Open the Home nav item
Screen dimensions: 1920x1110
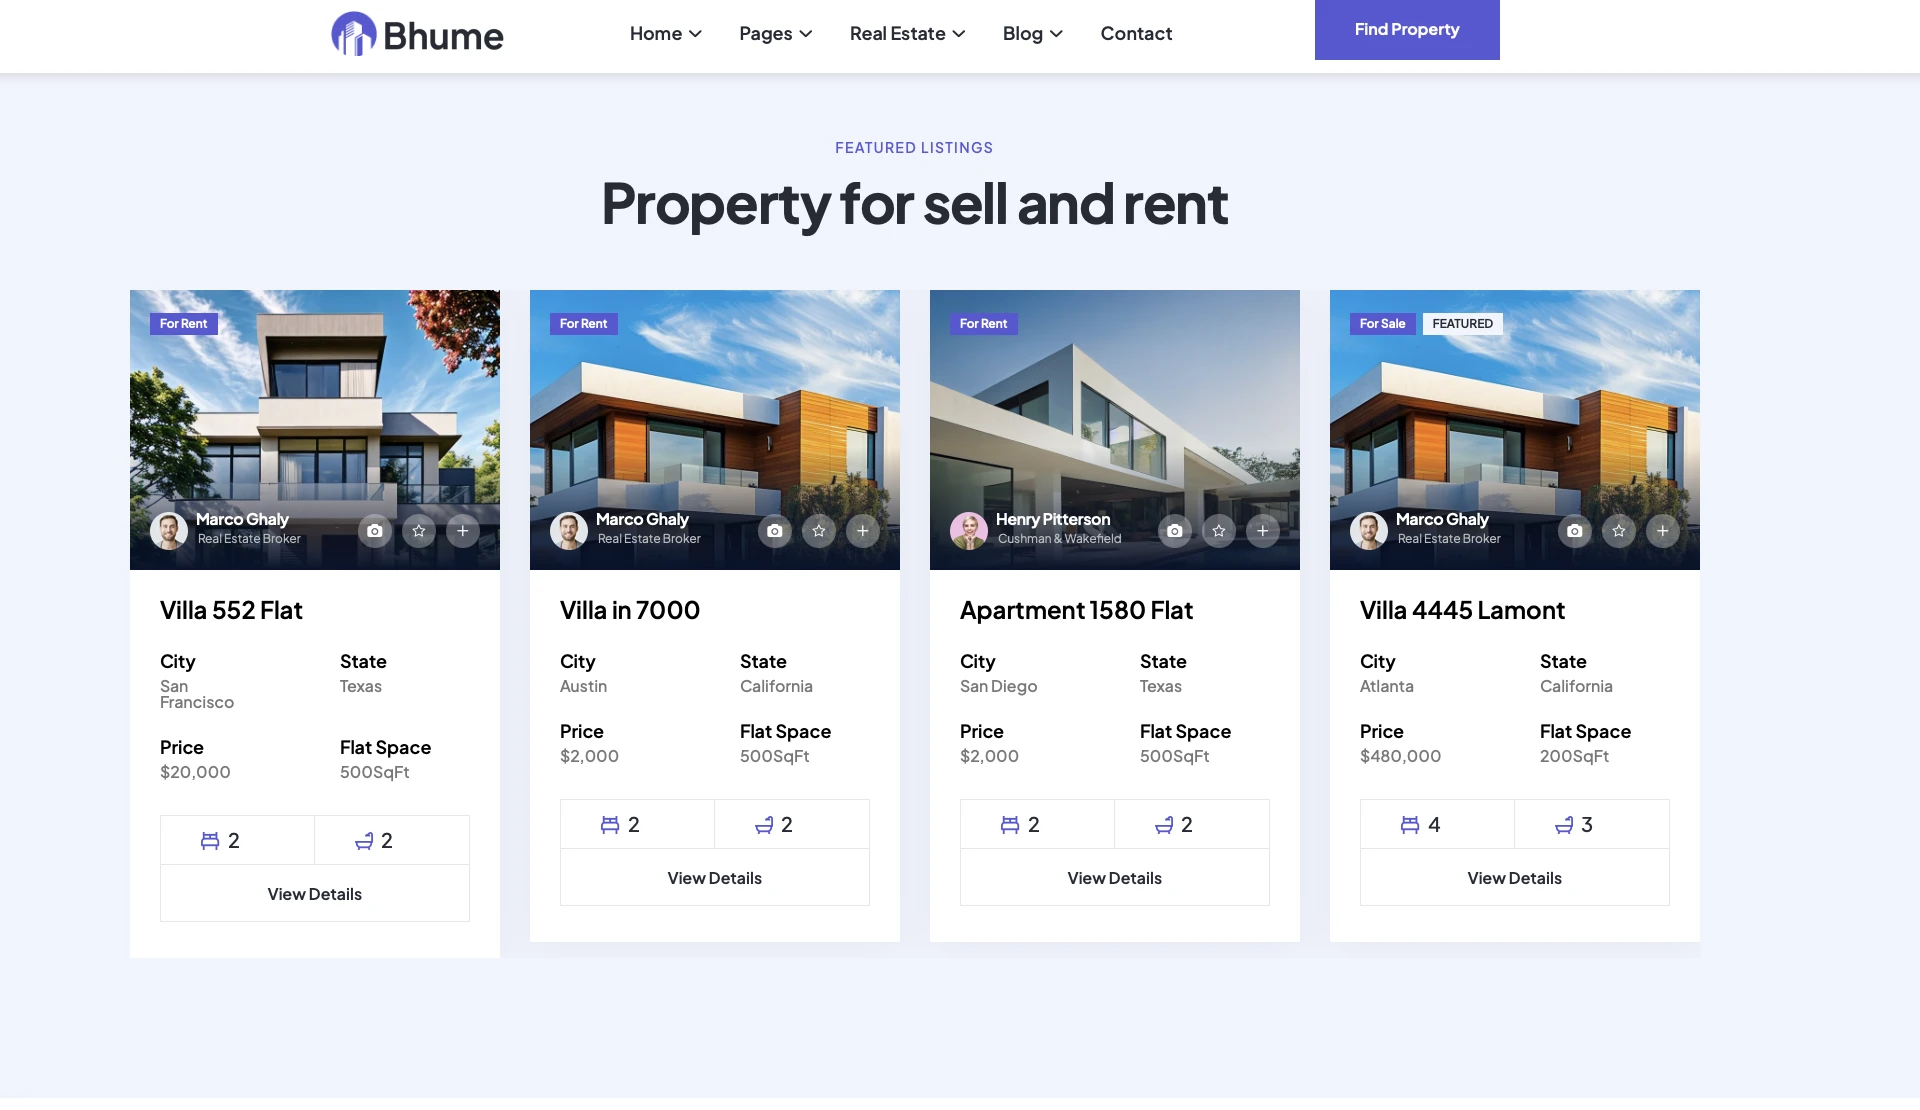click(x=656, y=34)
